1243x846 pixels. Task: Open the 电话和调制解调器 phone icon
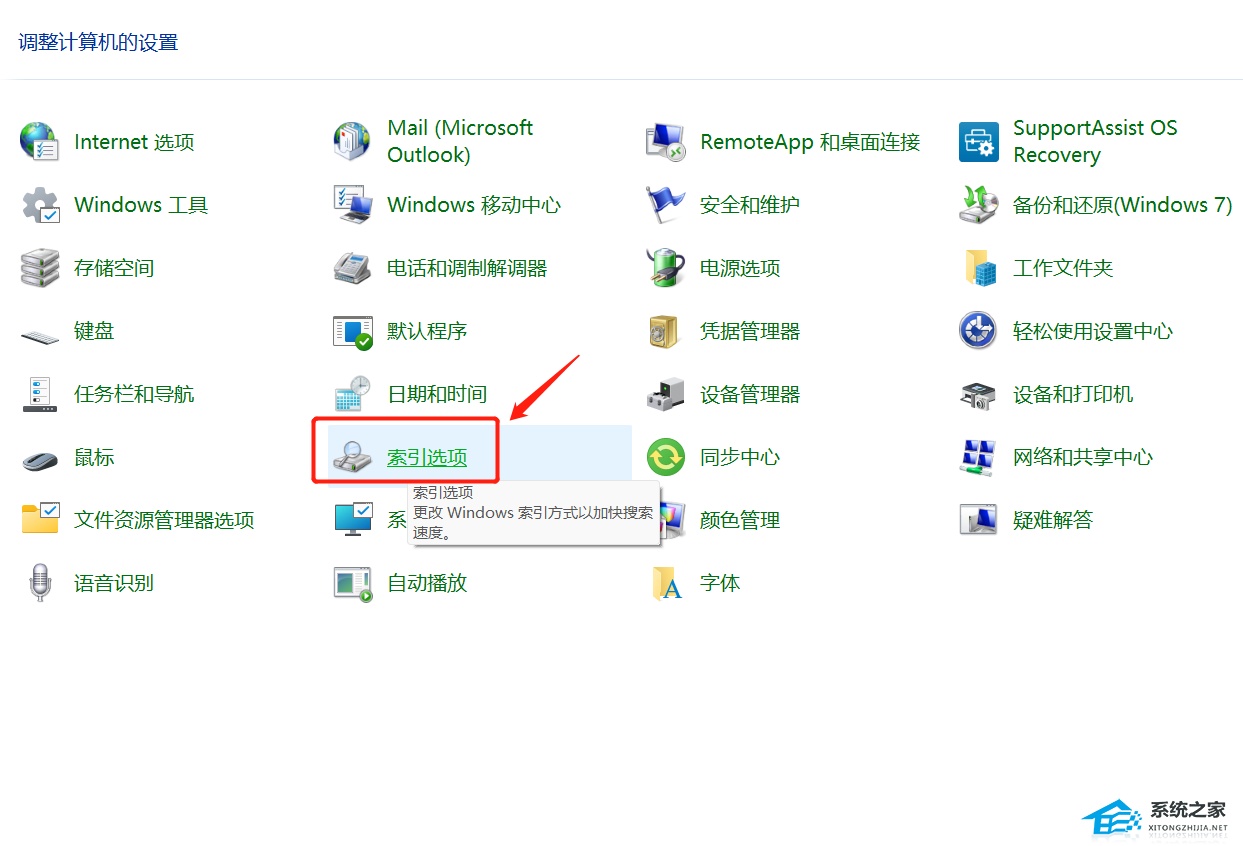click(353, 268)
